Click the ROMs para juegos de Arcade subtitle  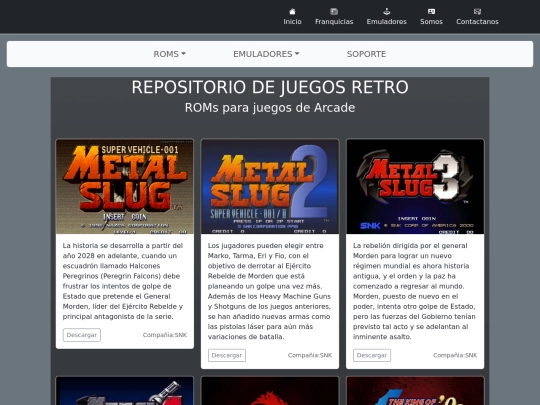click(x=270, y=107)
